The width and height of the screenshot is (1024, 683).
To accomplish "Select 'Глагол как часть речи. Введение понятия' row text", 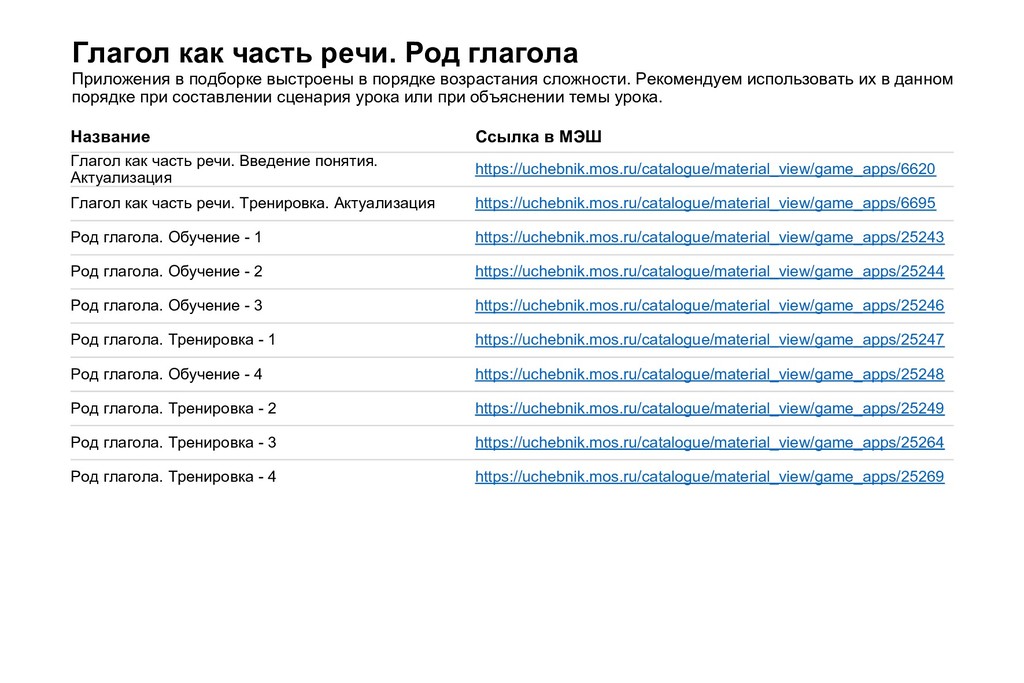I will [x=224, y=169].
